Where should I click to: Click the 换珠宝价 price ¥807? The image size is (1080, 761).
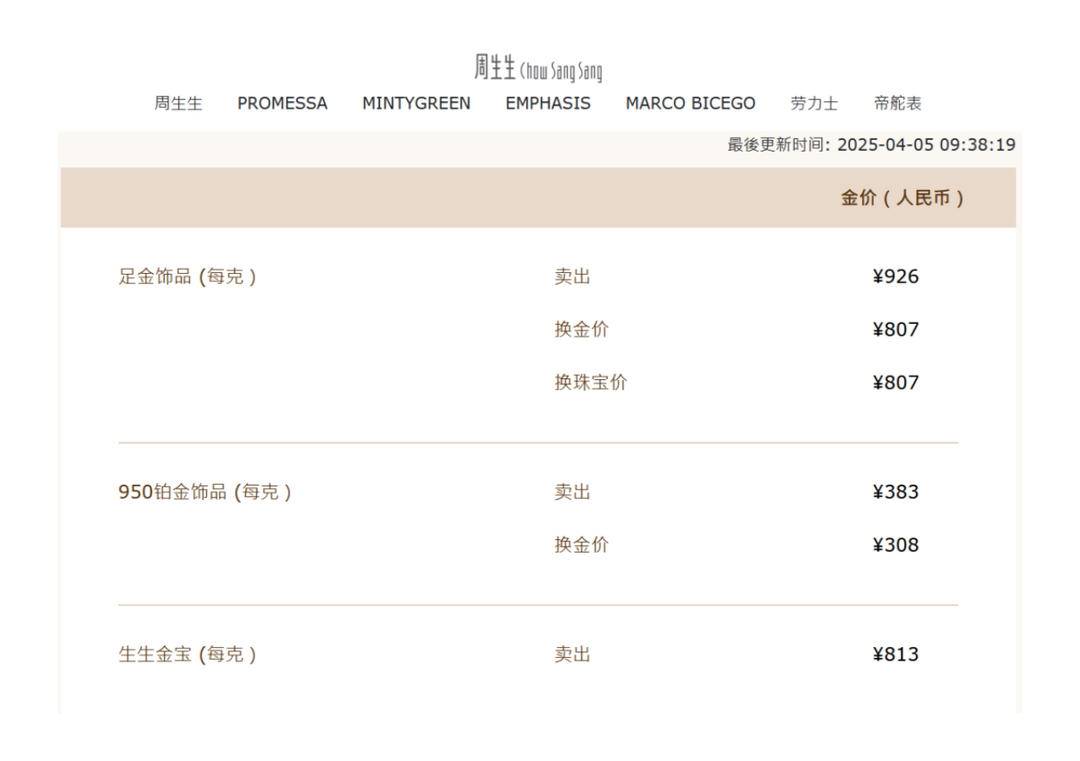(x=895, y=383)
